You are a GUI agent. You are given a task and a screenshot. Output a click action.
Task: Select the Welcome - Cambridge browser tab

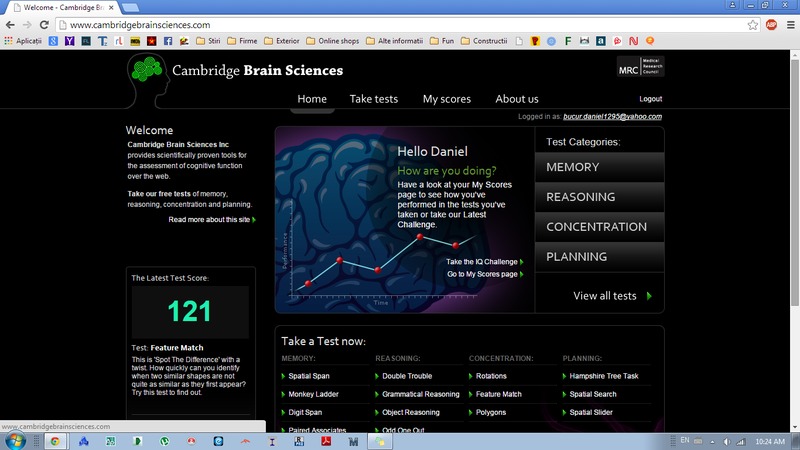pyautogui.click(x=63, y=8)
